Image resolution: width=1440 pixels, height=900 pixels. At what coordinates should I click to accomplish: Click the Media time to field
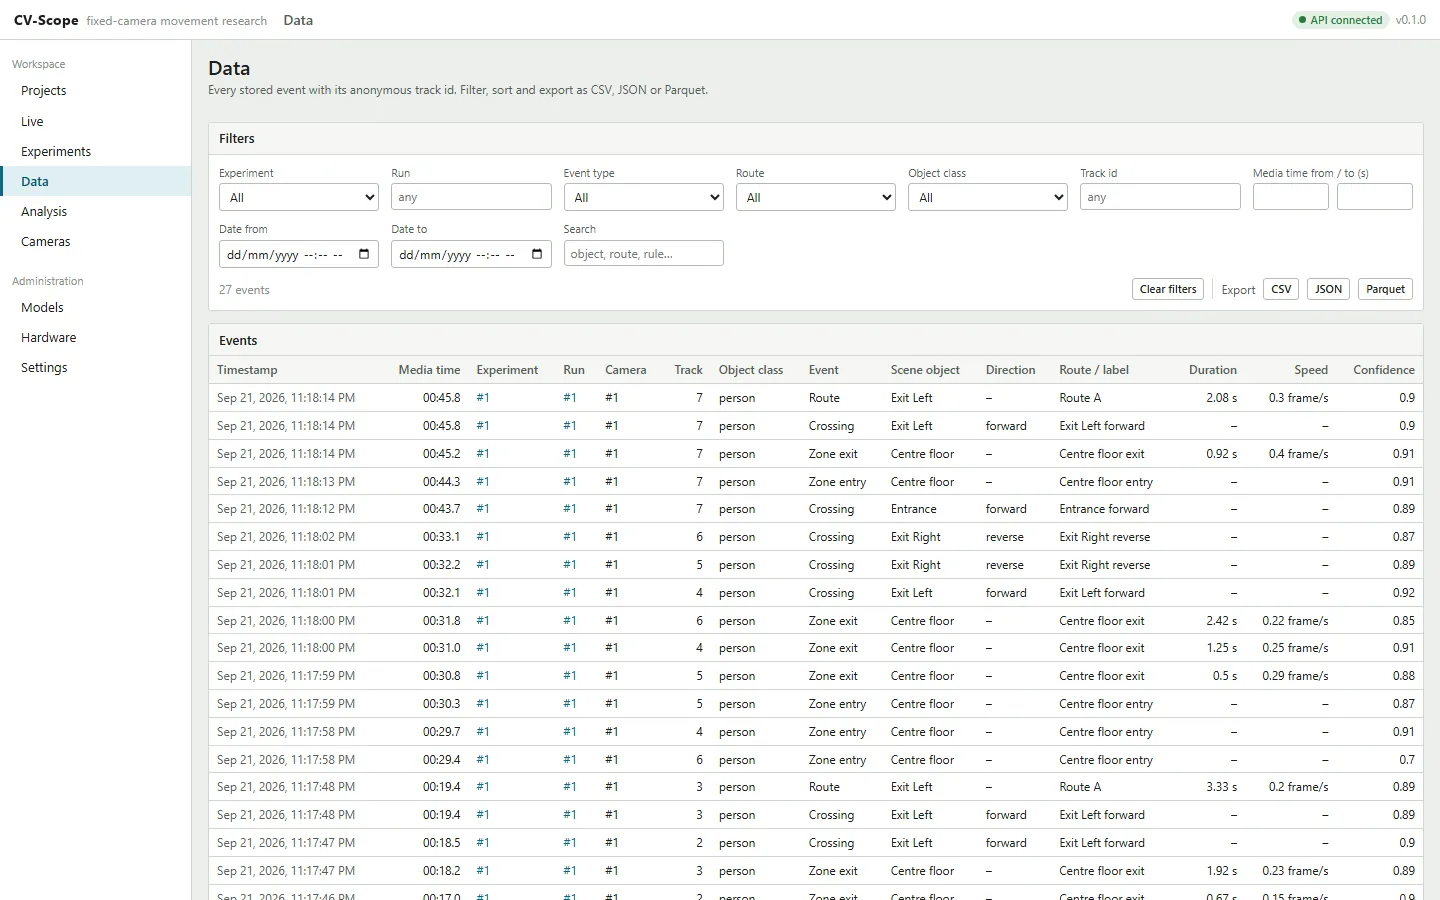click(1374, 197)
